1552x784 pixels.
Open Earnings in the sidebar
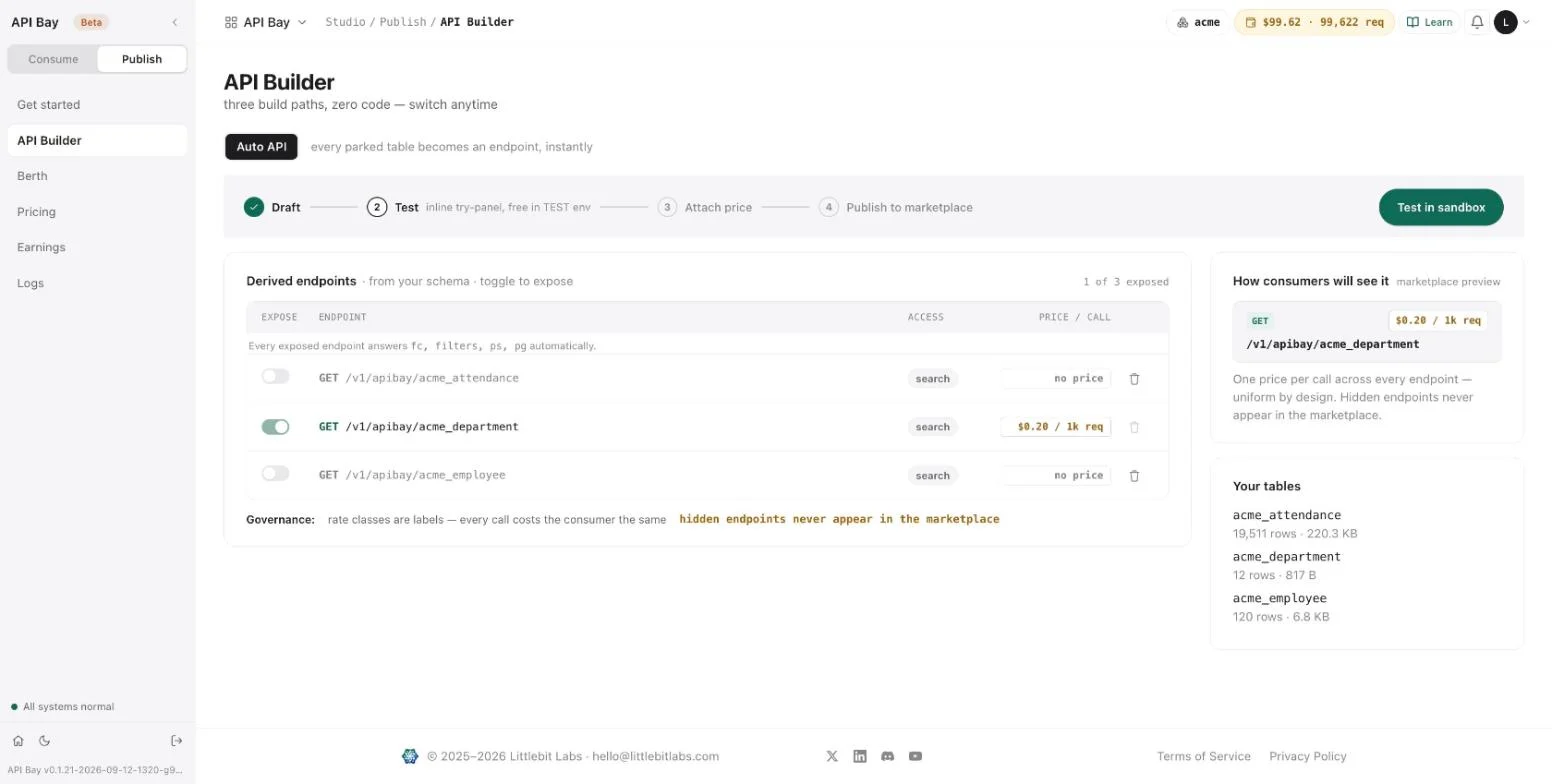pos(97,247)
